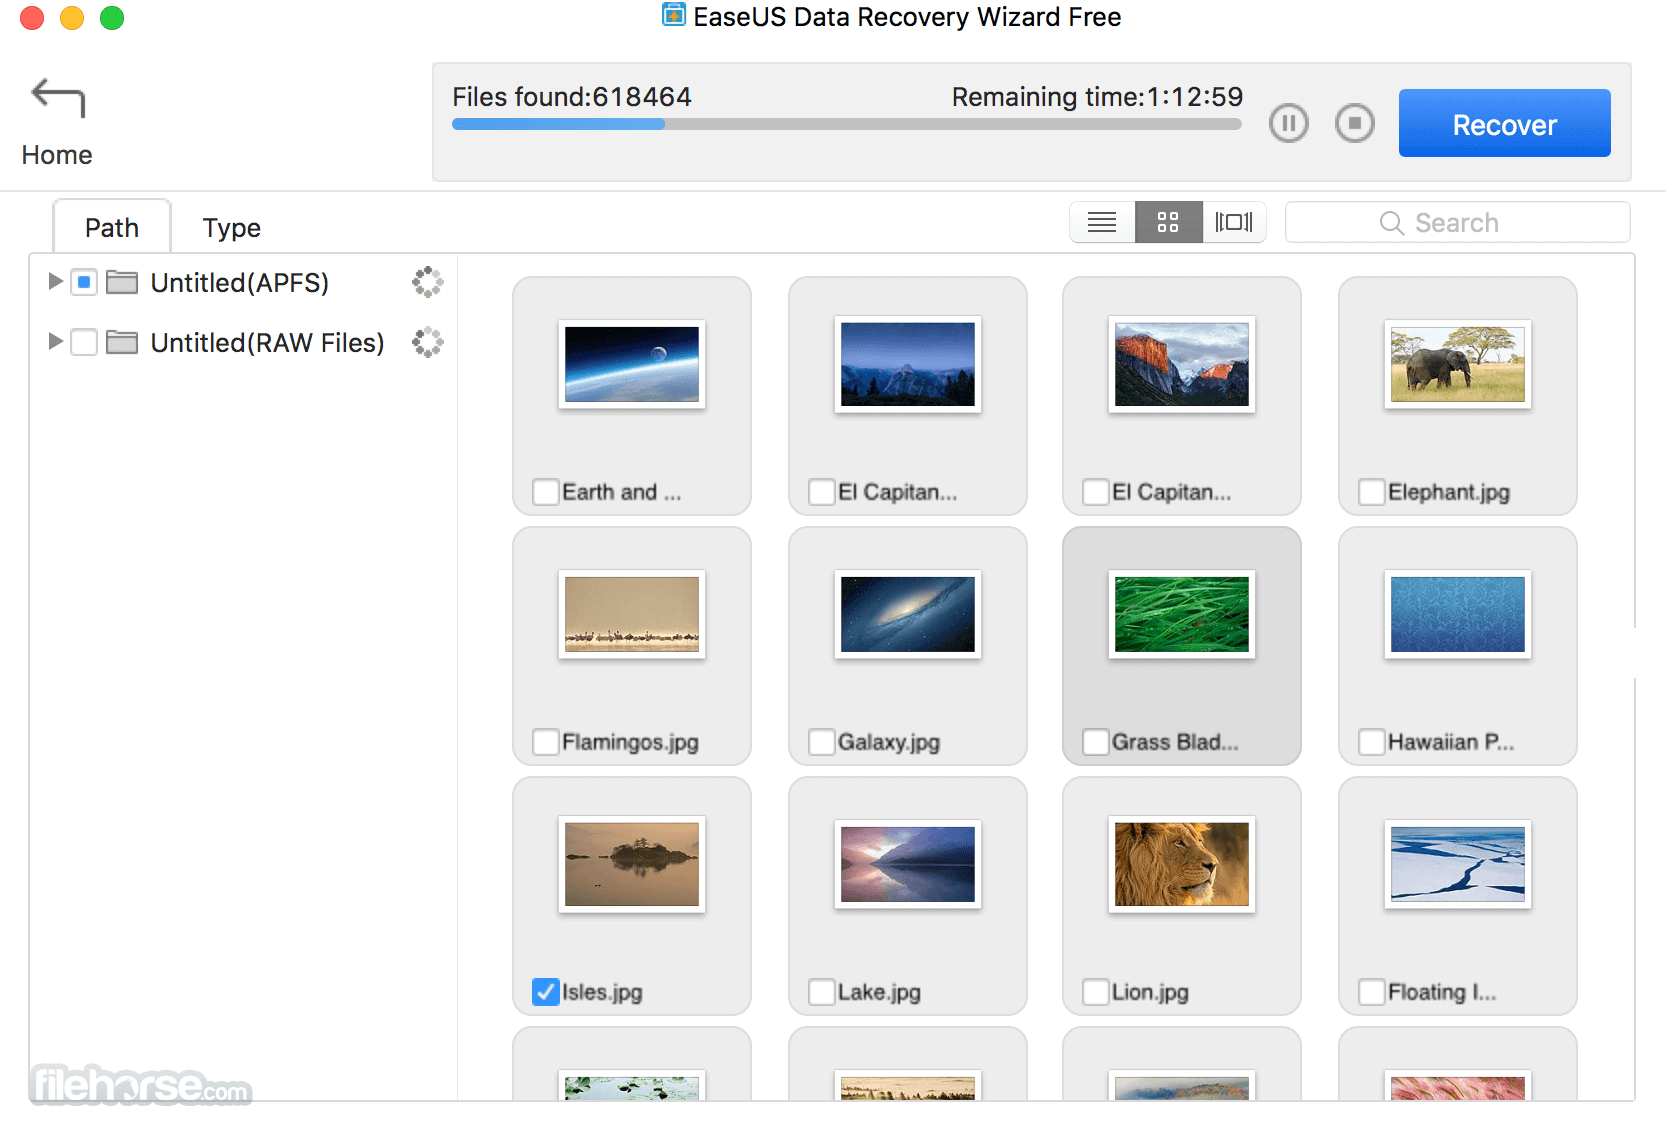The width and height of the screenshot is (1666, 1136).
Task: Toggle the Untitled(APFS) checkbox
Action: 84,283
